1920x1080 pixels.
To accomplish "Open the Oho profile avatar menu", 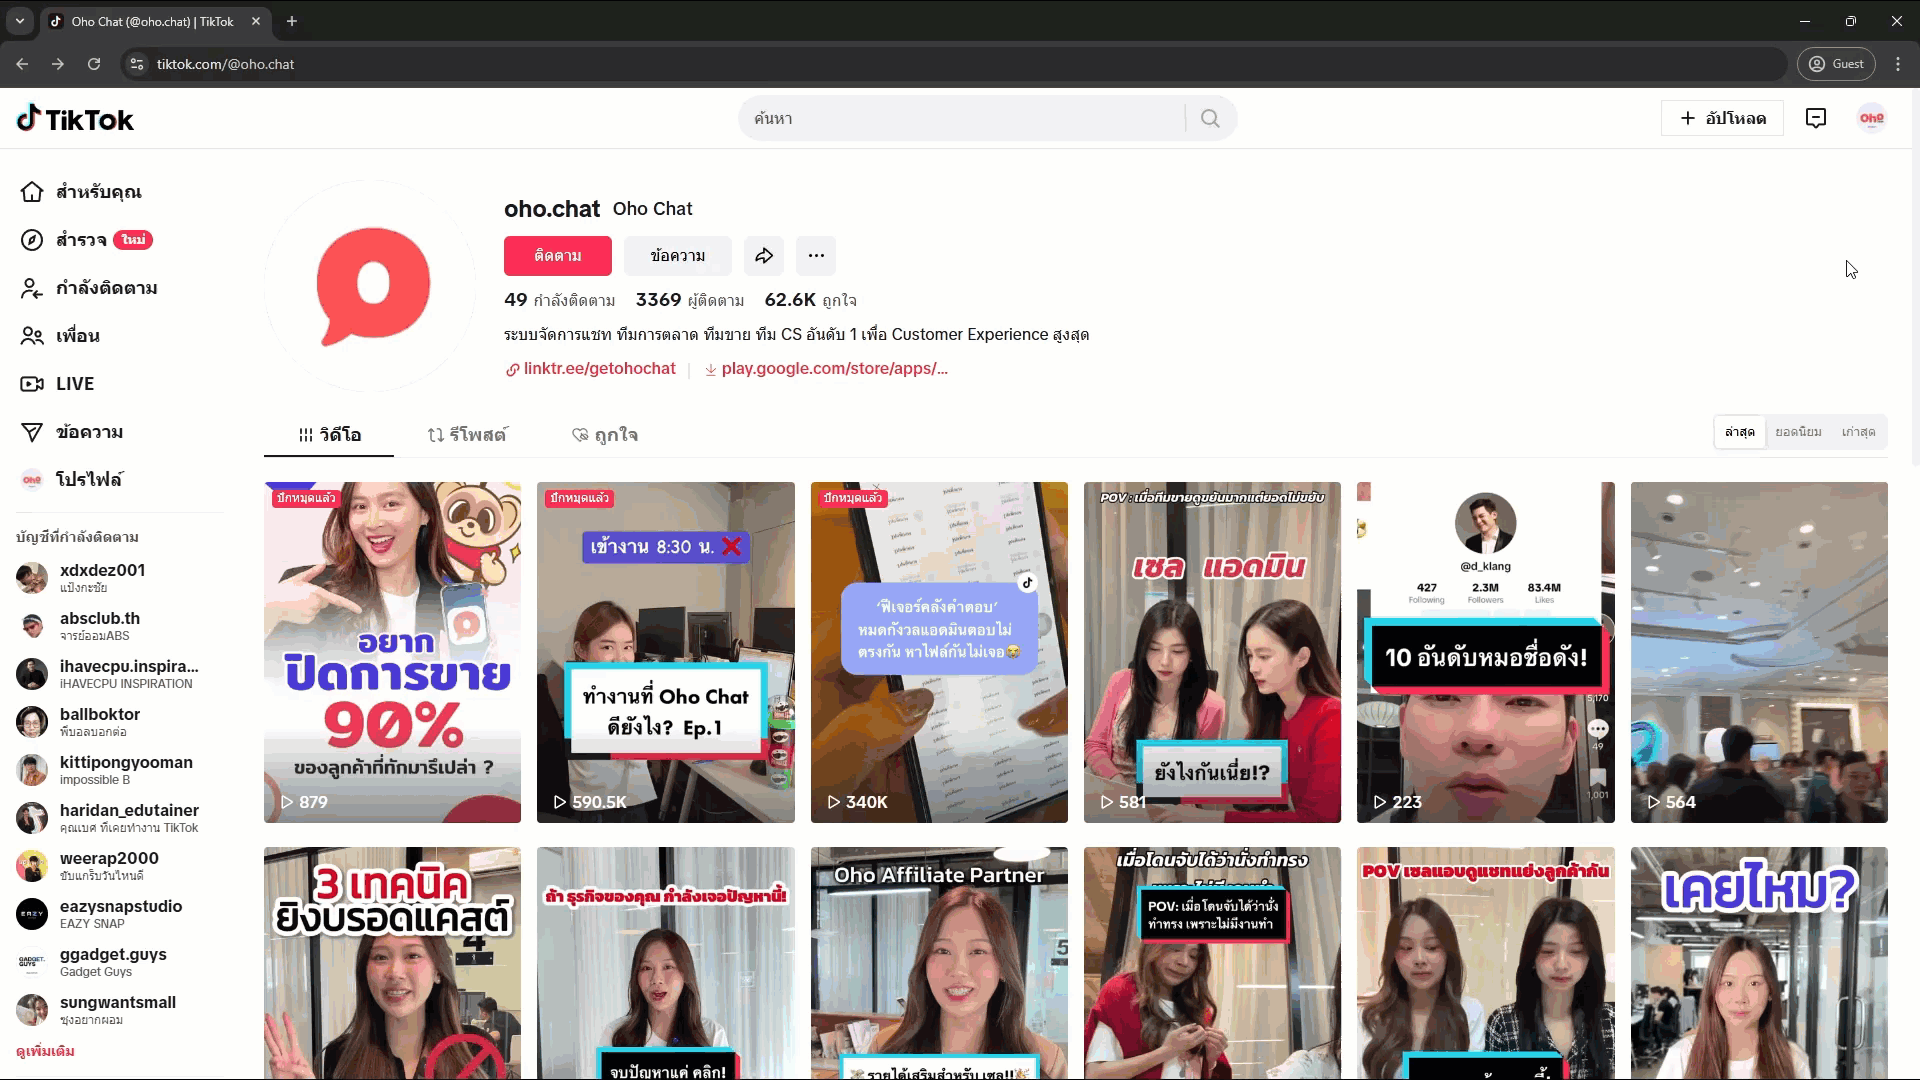I will (x=1872, y=118).
